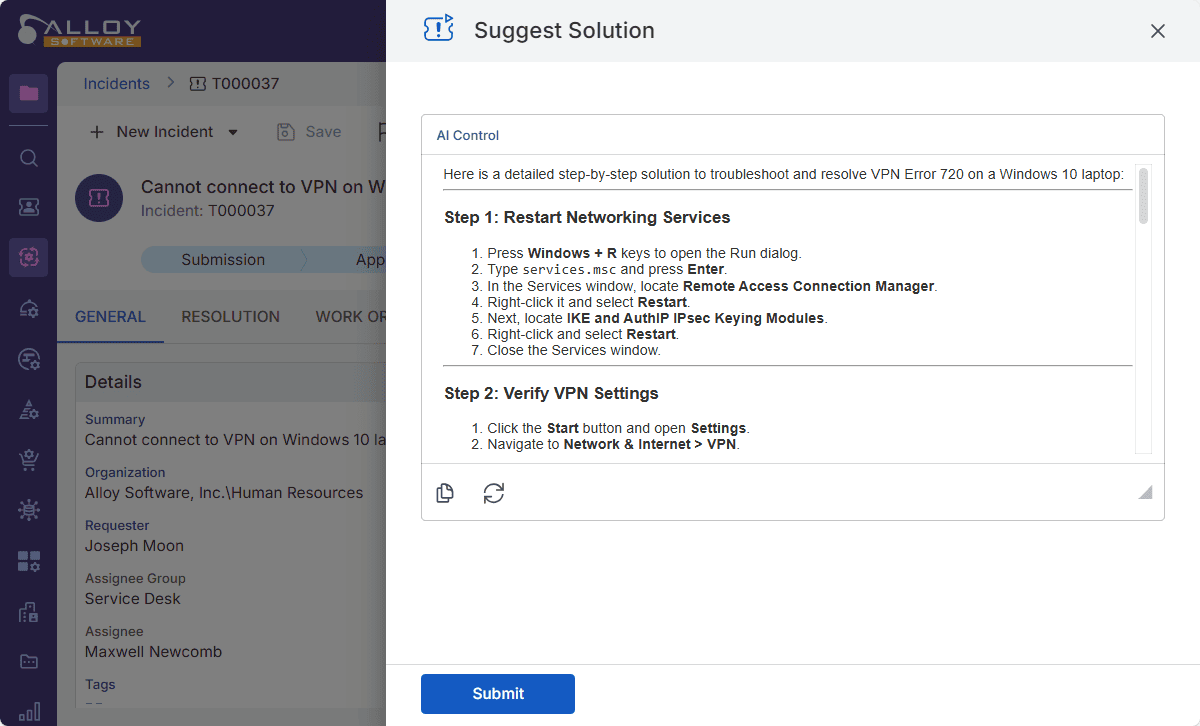The width and height of the screenshot is (1200, 726).
Task: Click the purple folder icon atop sidebar
Action: 29,93
